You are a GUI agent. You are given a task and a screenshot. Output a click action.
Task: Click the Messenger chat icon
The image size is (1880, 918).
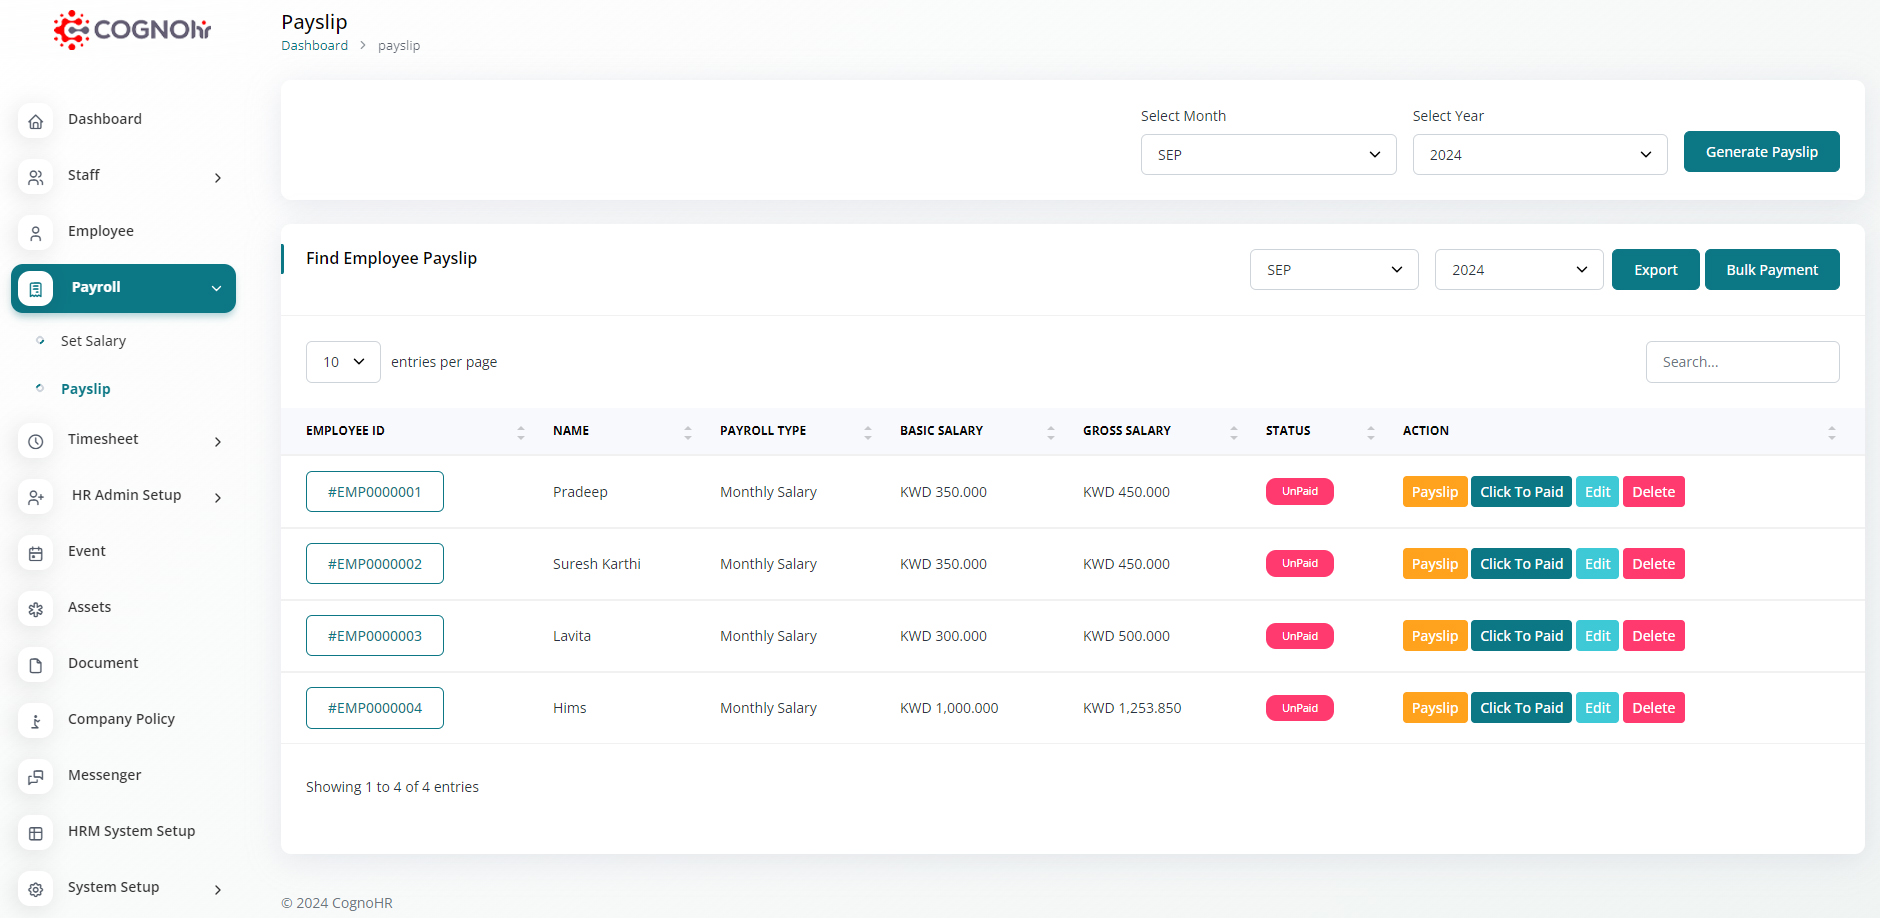tap(36, 777)
